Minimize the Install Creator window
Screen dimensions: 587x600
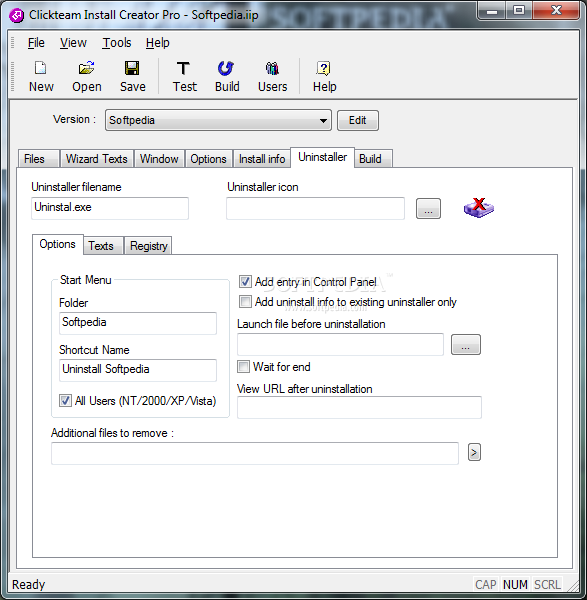(x=491, y=11)
